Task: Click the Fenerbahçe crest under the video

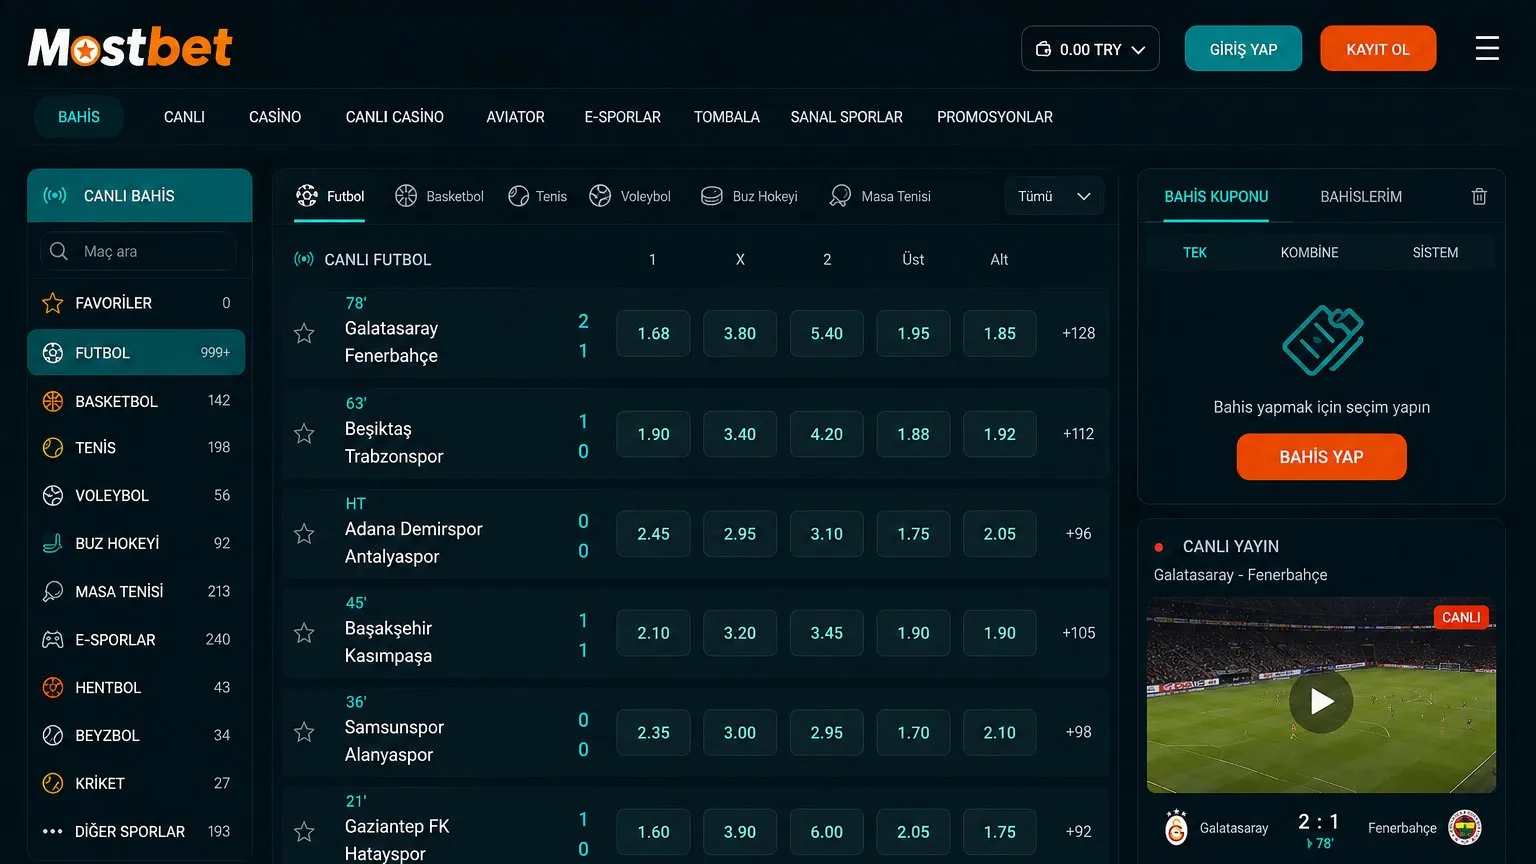Action: click(1465, 828)
